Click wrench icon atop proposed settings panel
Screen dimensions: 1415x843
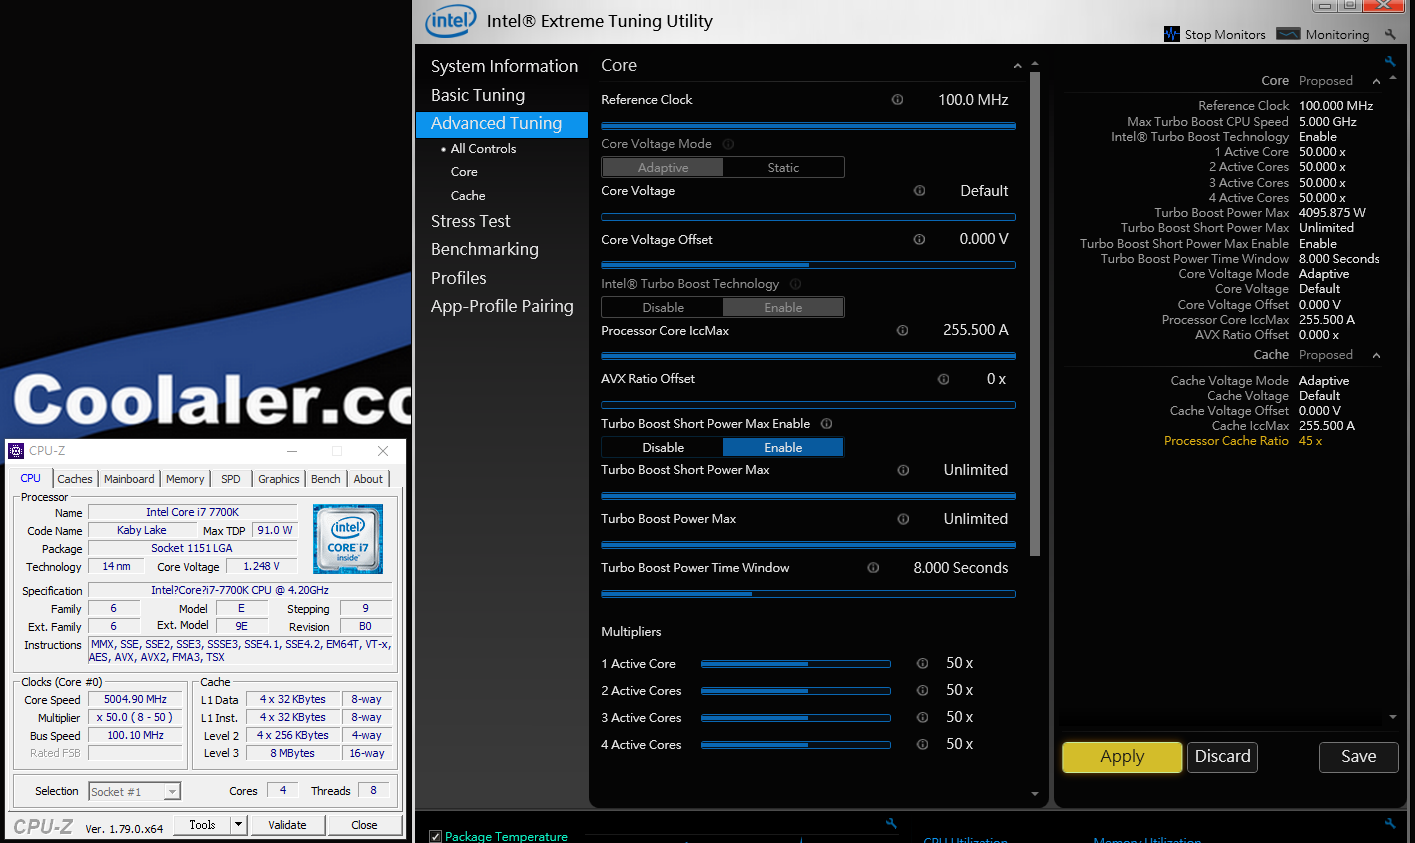[1390, 61]
